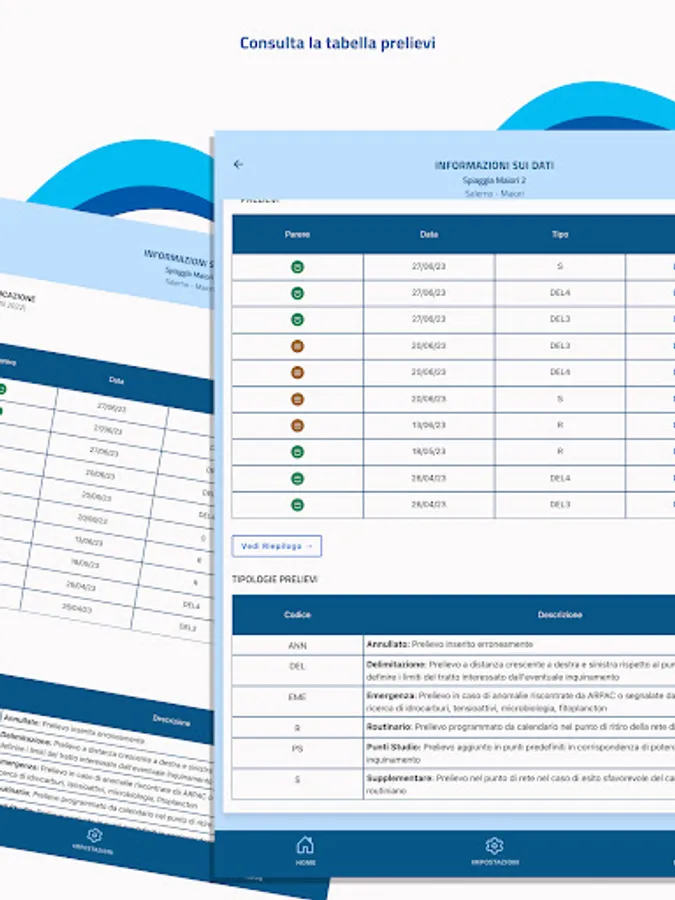Select the DEL3 type cell in the 20/06/23 row
This screenshot has width=675, height=900.
coord(560,346)
